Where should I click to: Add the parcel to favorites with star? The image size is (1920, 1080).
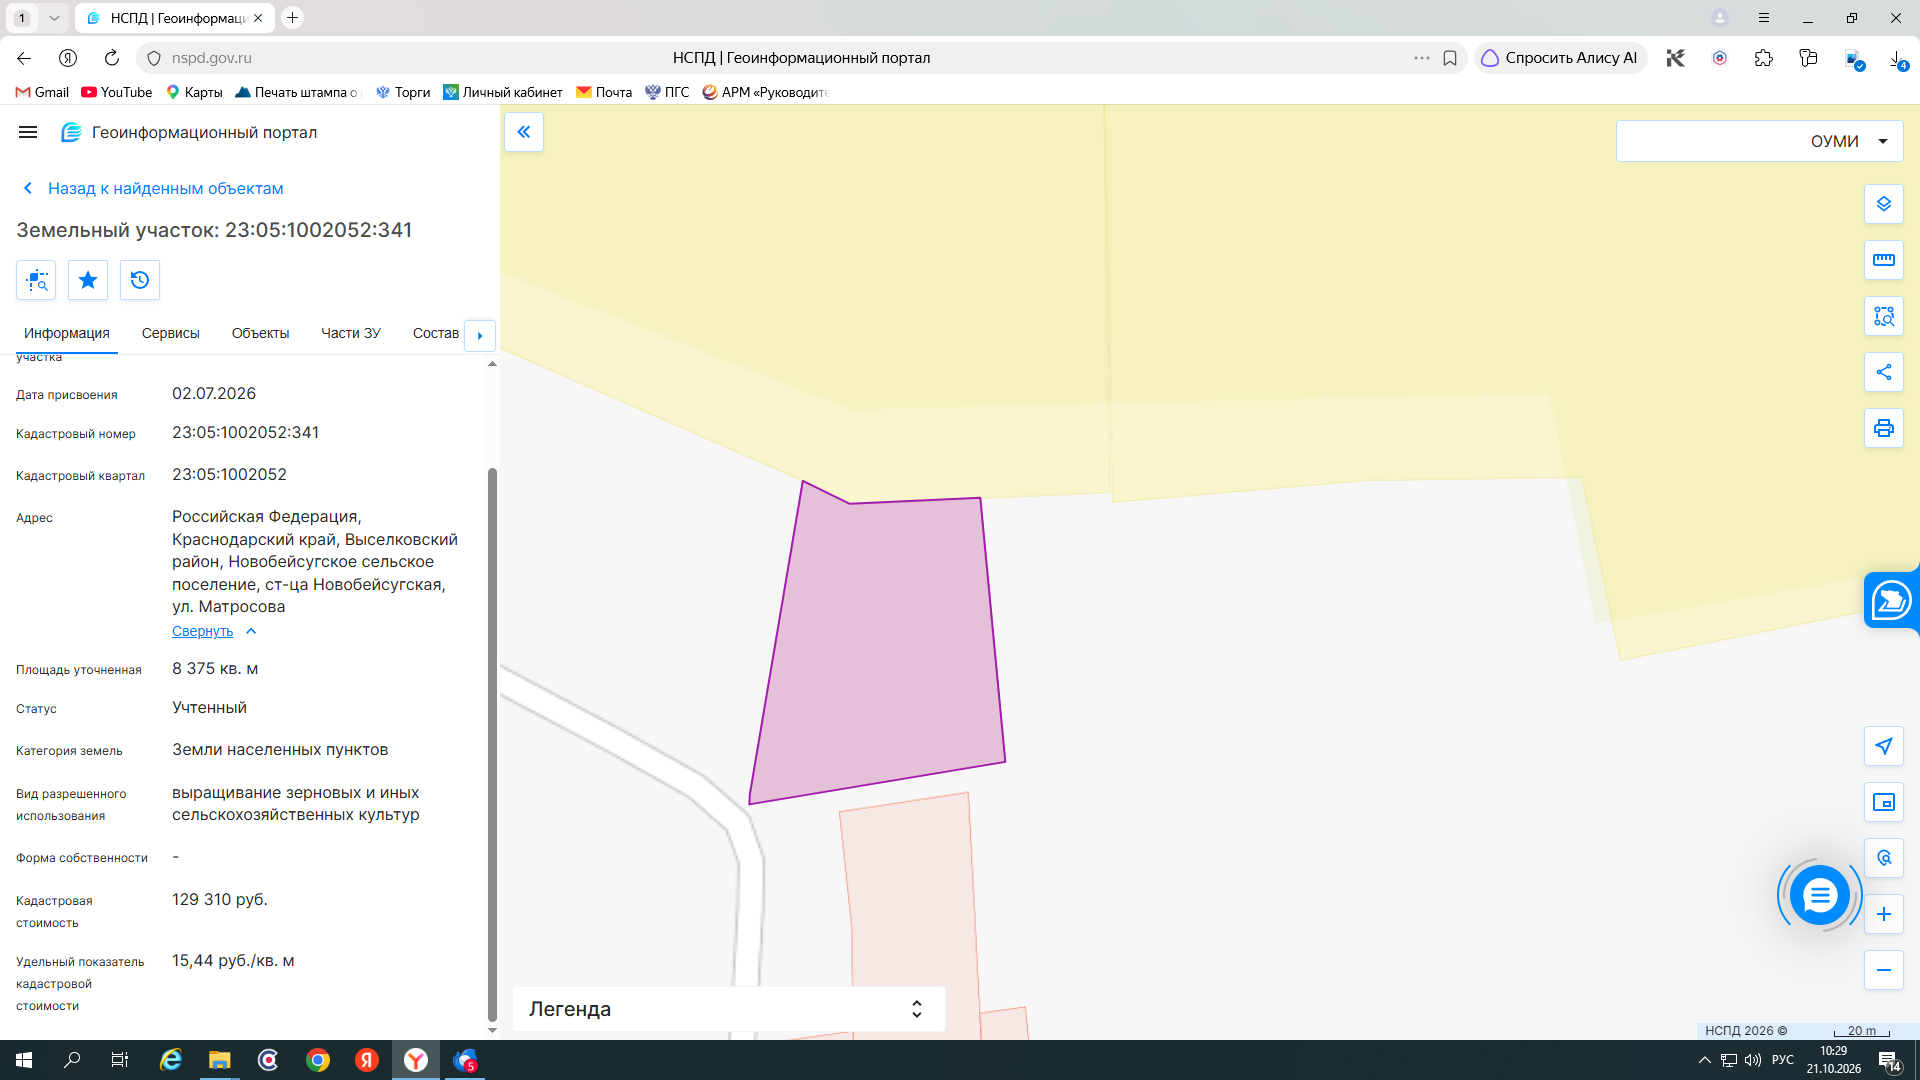pos(88,280)
